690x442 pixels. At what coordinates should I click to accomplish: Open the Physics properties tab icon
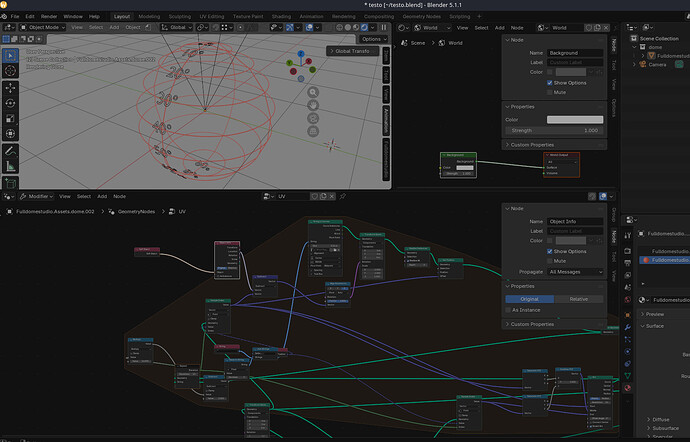628,352
